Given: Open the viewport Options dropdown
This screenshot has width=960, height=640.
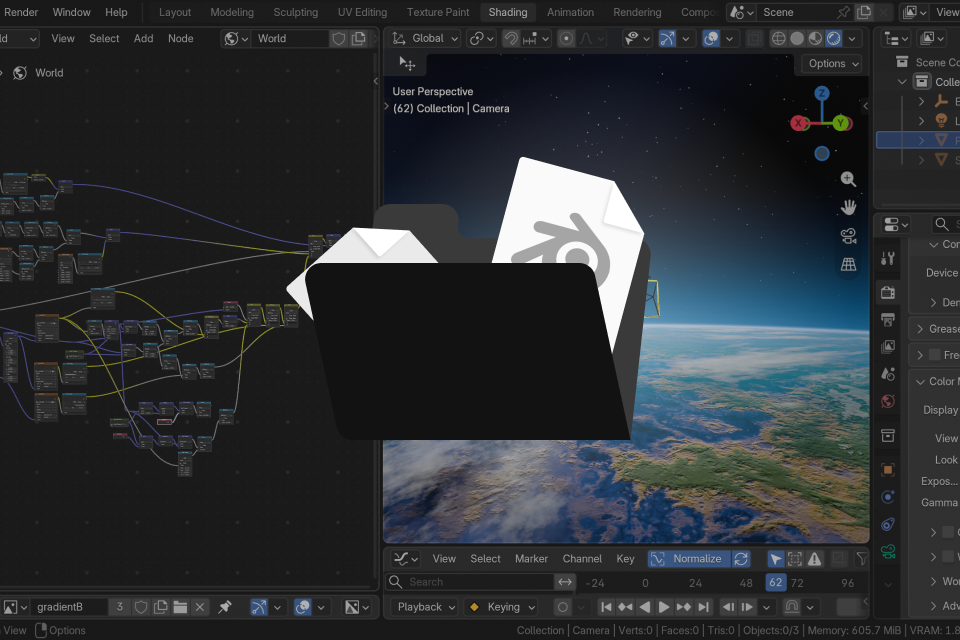Looking at the screenshot, I should 833,64.
